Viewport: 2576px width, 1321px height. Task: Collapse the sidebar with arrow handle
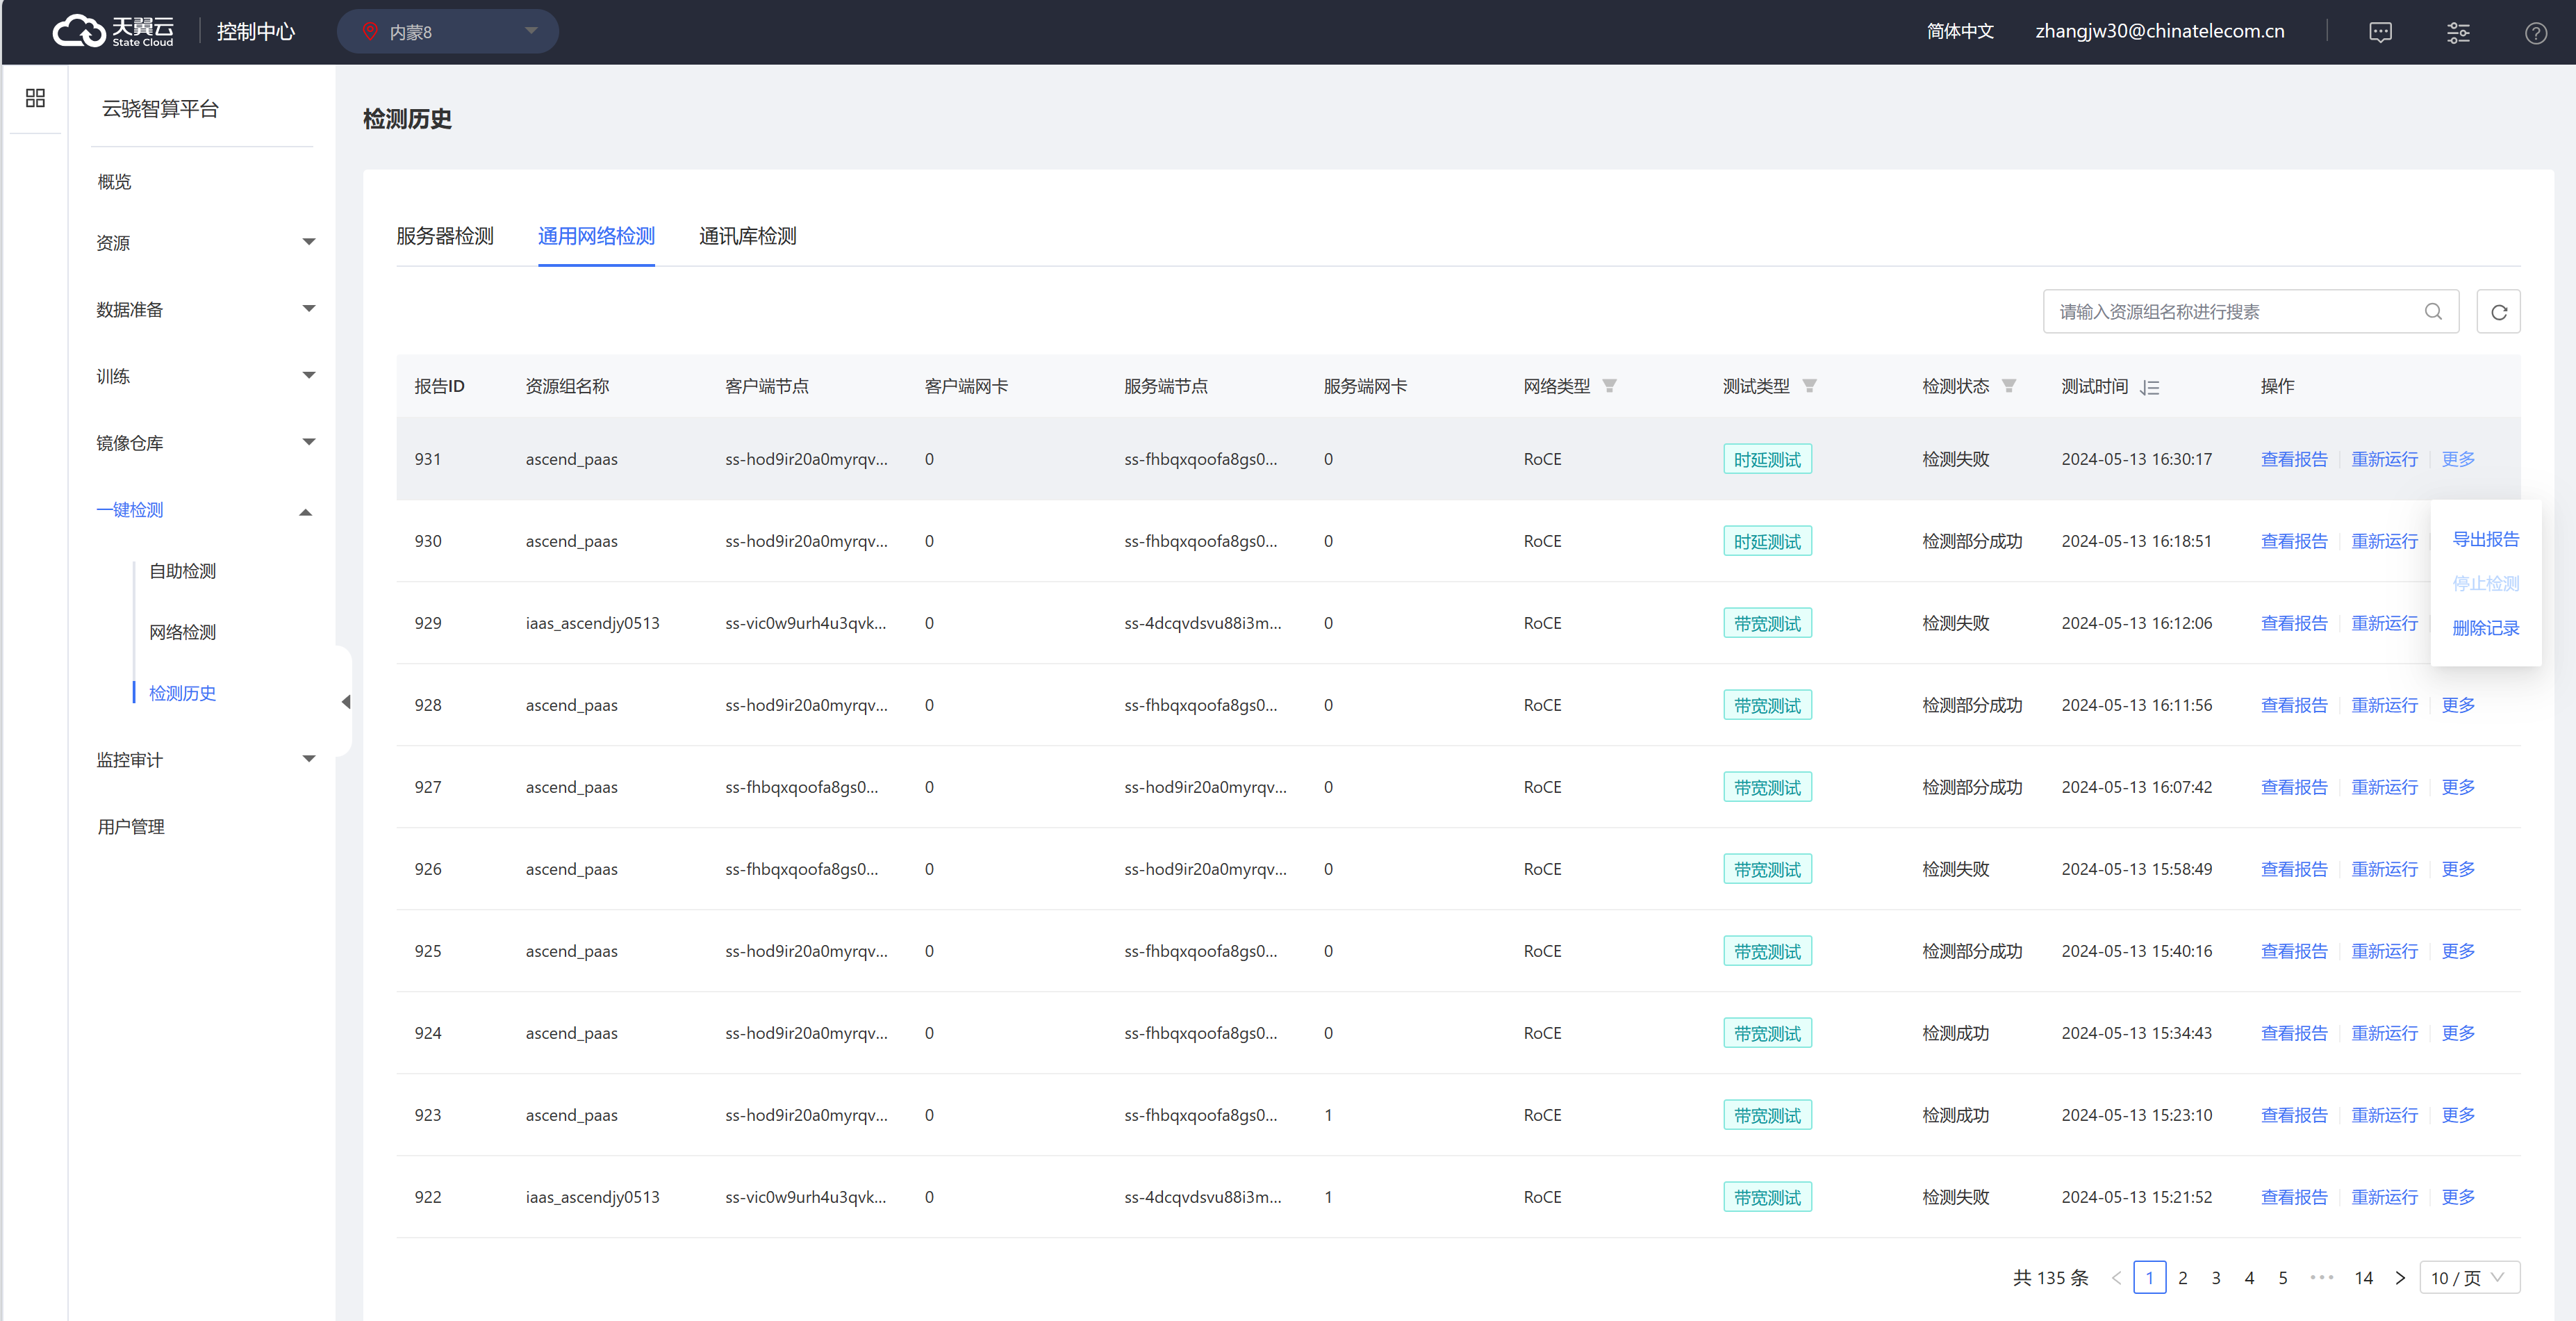345,702
